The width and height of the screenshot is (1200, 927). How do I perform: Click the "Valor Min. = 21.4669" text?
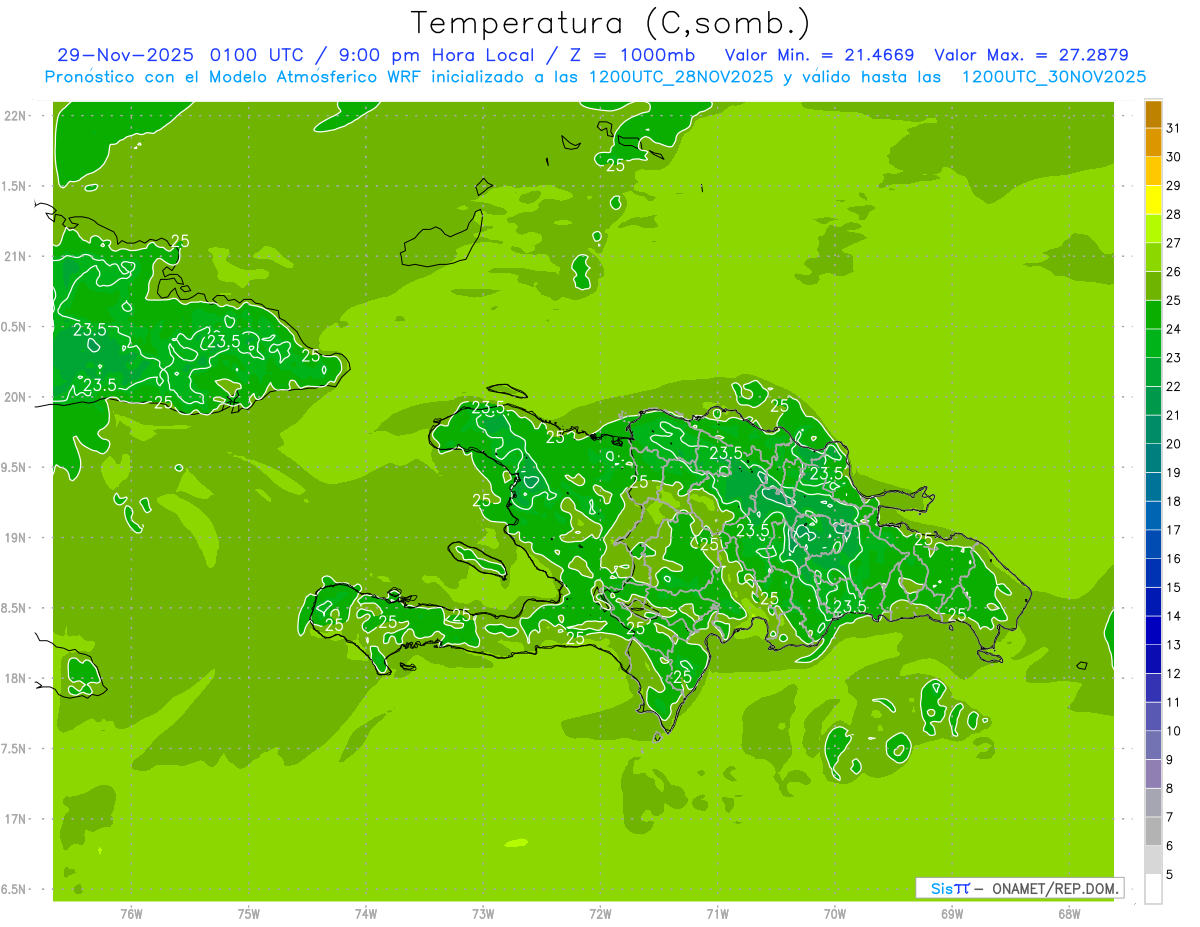[x=819, y=55]
